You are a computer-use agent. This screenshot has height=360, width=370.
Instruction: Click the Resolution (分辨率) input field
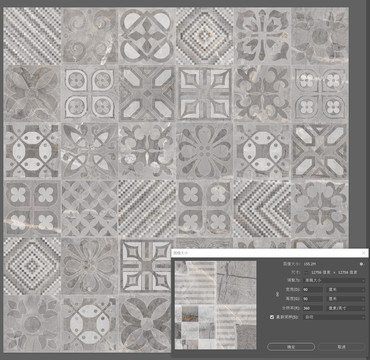click(x=313, y=308)
